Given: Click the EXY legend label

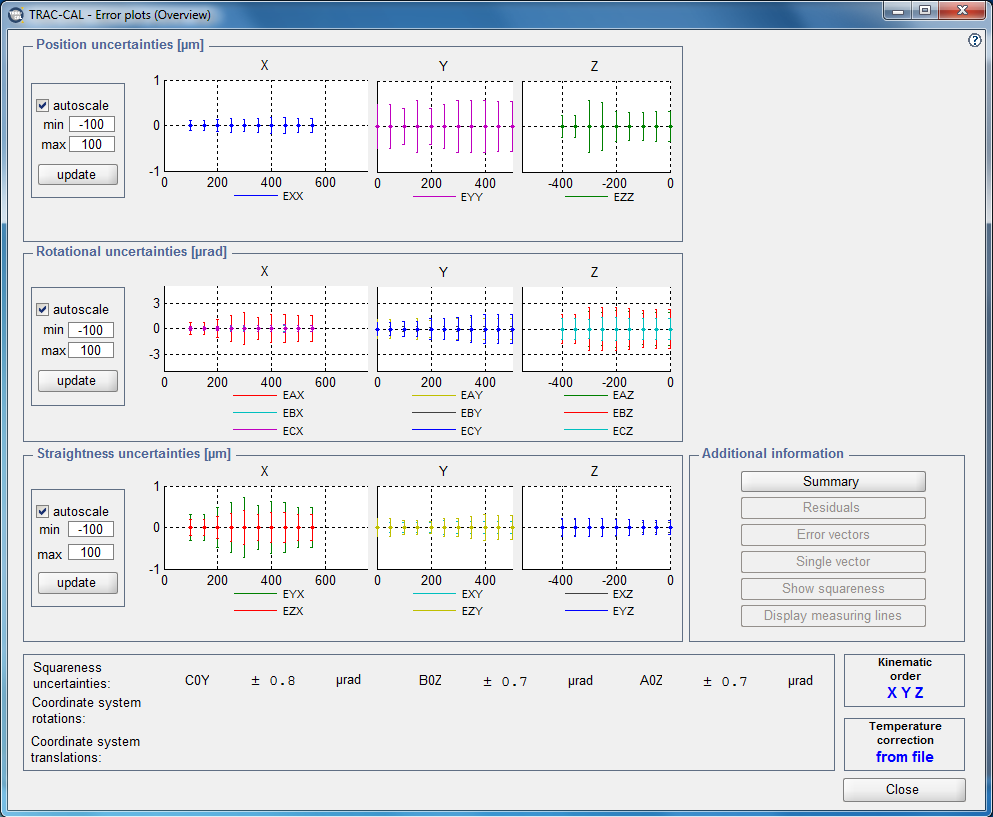Looking at the screenshot, I should coord(472,594).
